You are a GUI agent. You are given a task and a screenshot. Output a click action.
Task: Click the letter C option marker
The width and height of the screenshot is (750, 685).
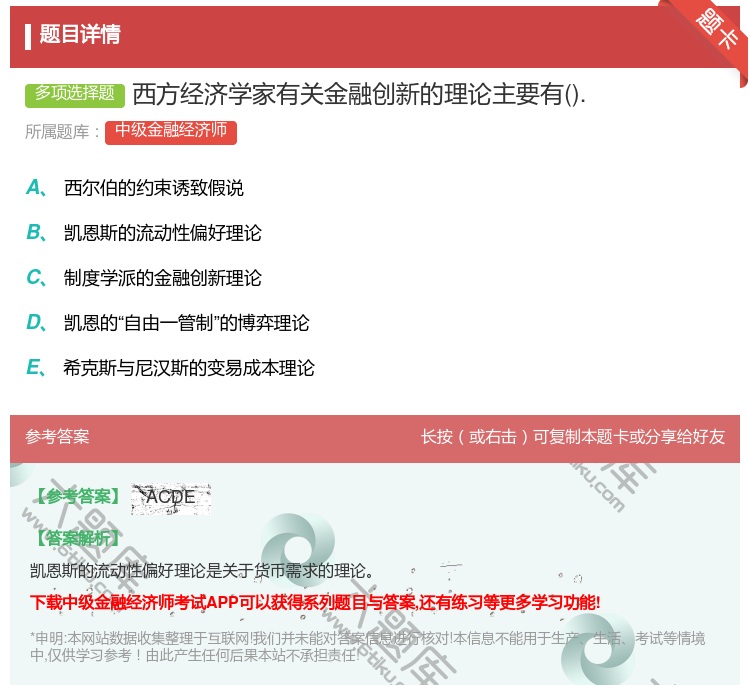[x=36, y=277]
